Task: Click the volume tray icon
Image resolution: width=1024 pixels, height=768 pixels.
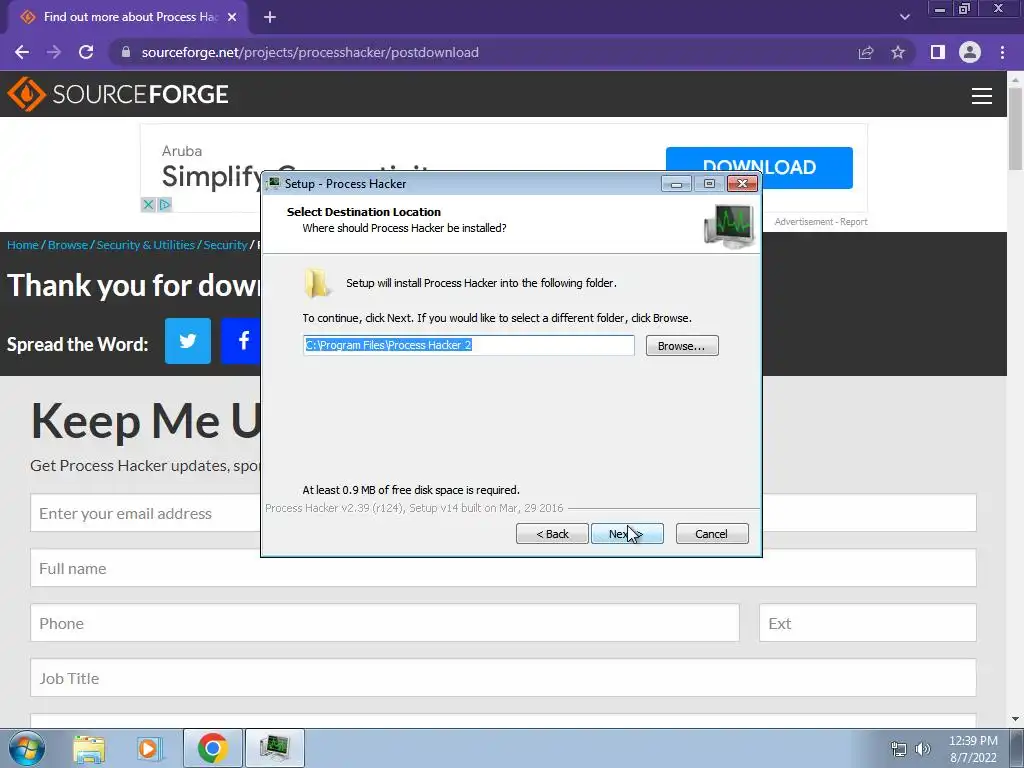Action: coord(922,749)
